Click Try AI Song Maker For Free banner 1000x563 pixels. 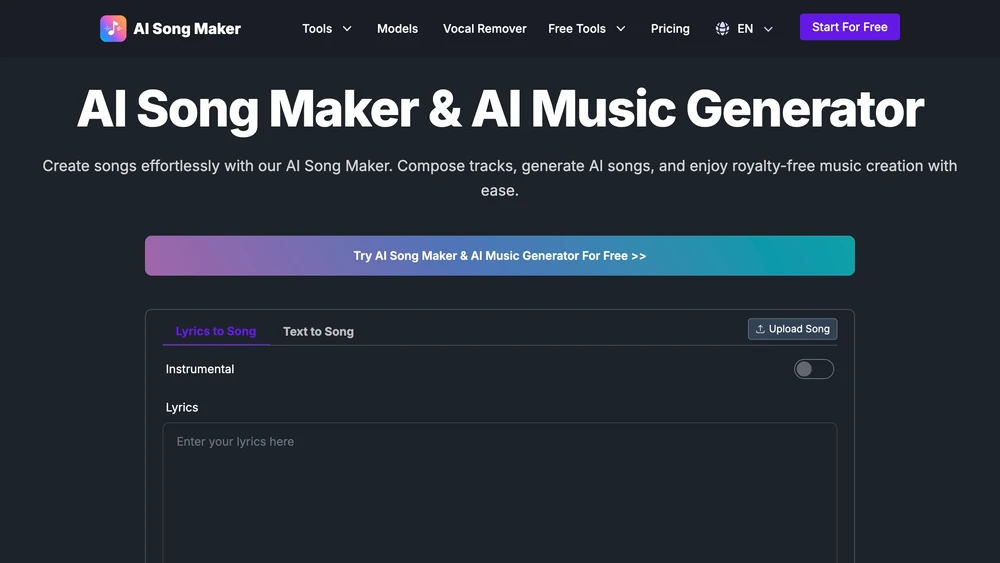[499, 256]
